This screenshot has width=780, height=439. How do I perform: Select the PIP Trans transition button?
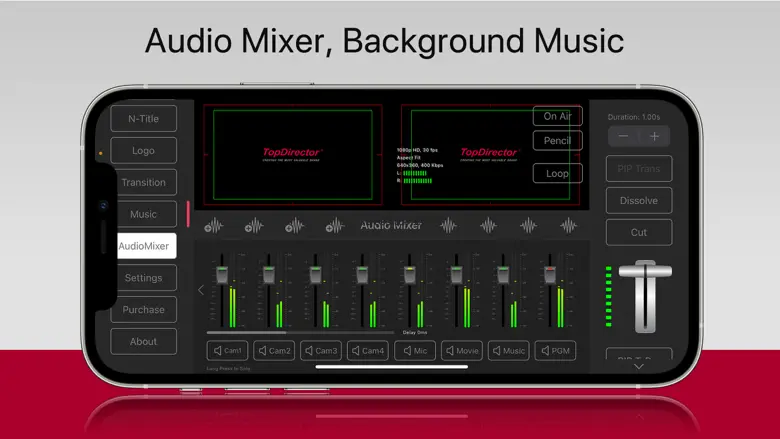click(639, 169)
